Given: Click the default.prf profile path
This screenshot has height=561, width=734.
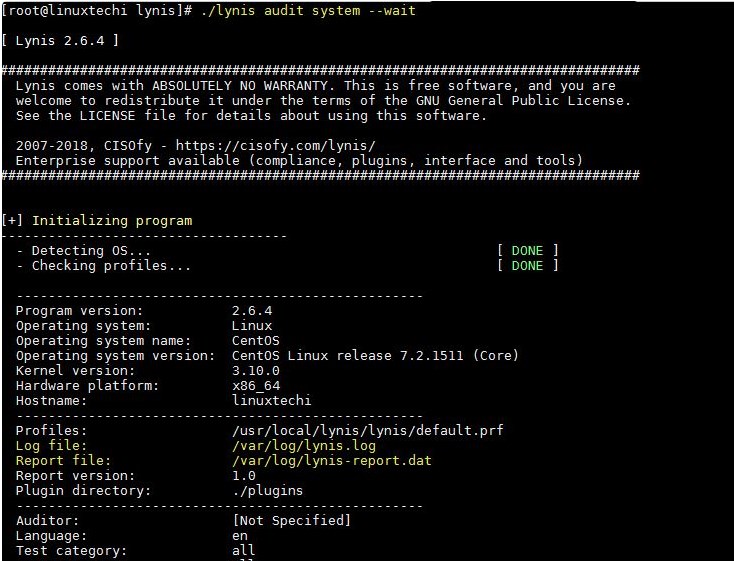Looking at the screenshot, I should pos(367,430).
